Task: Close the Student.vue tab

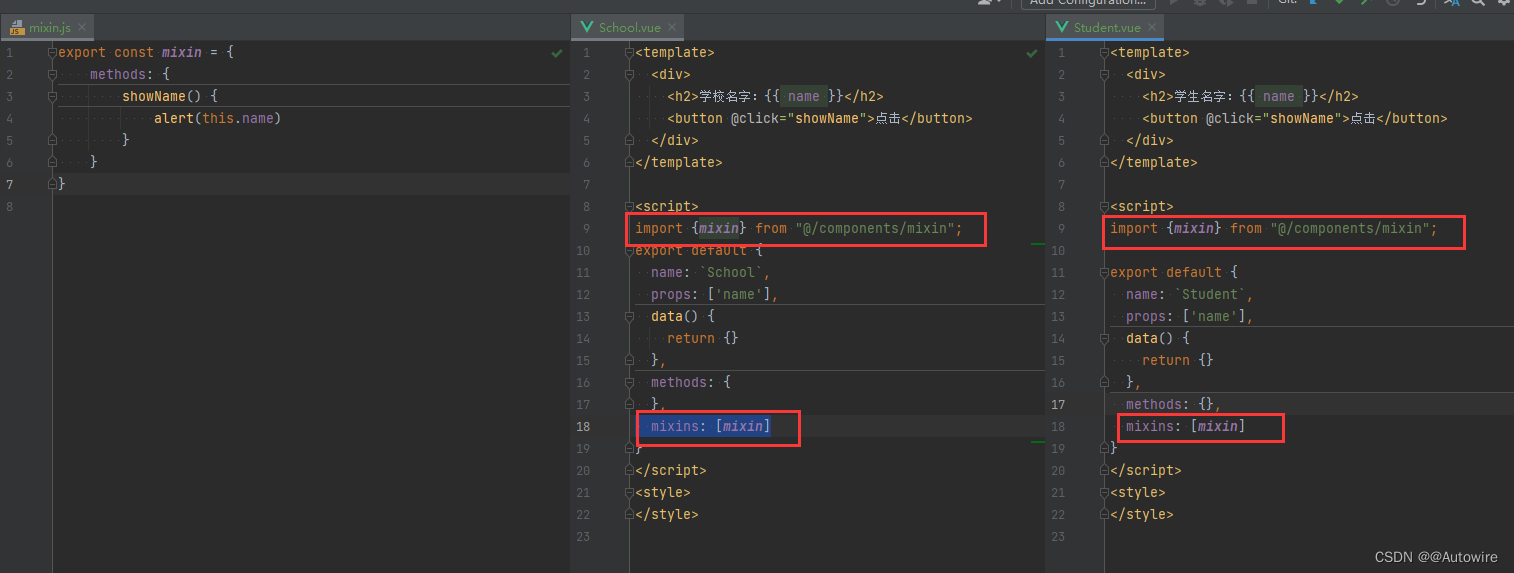Action: (1151, 28)
